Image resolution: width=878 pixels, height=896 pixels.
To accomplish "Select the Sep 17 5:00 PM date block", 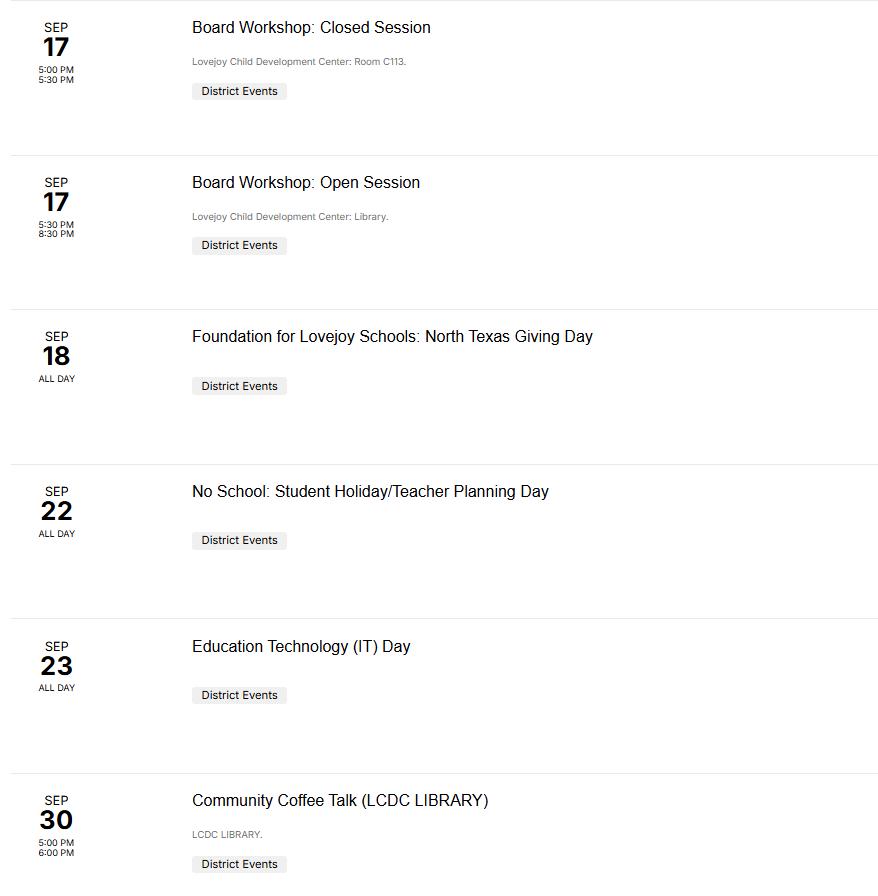I will click(56, 53).
